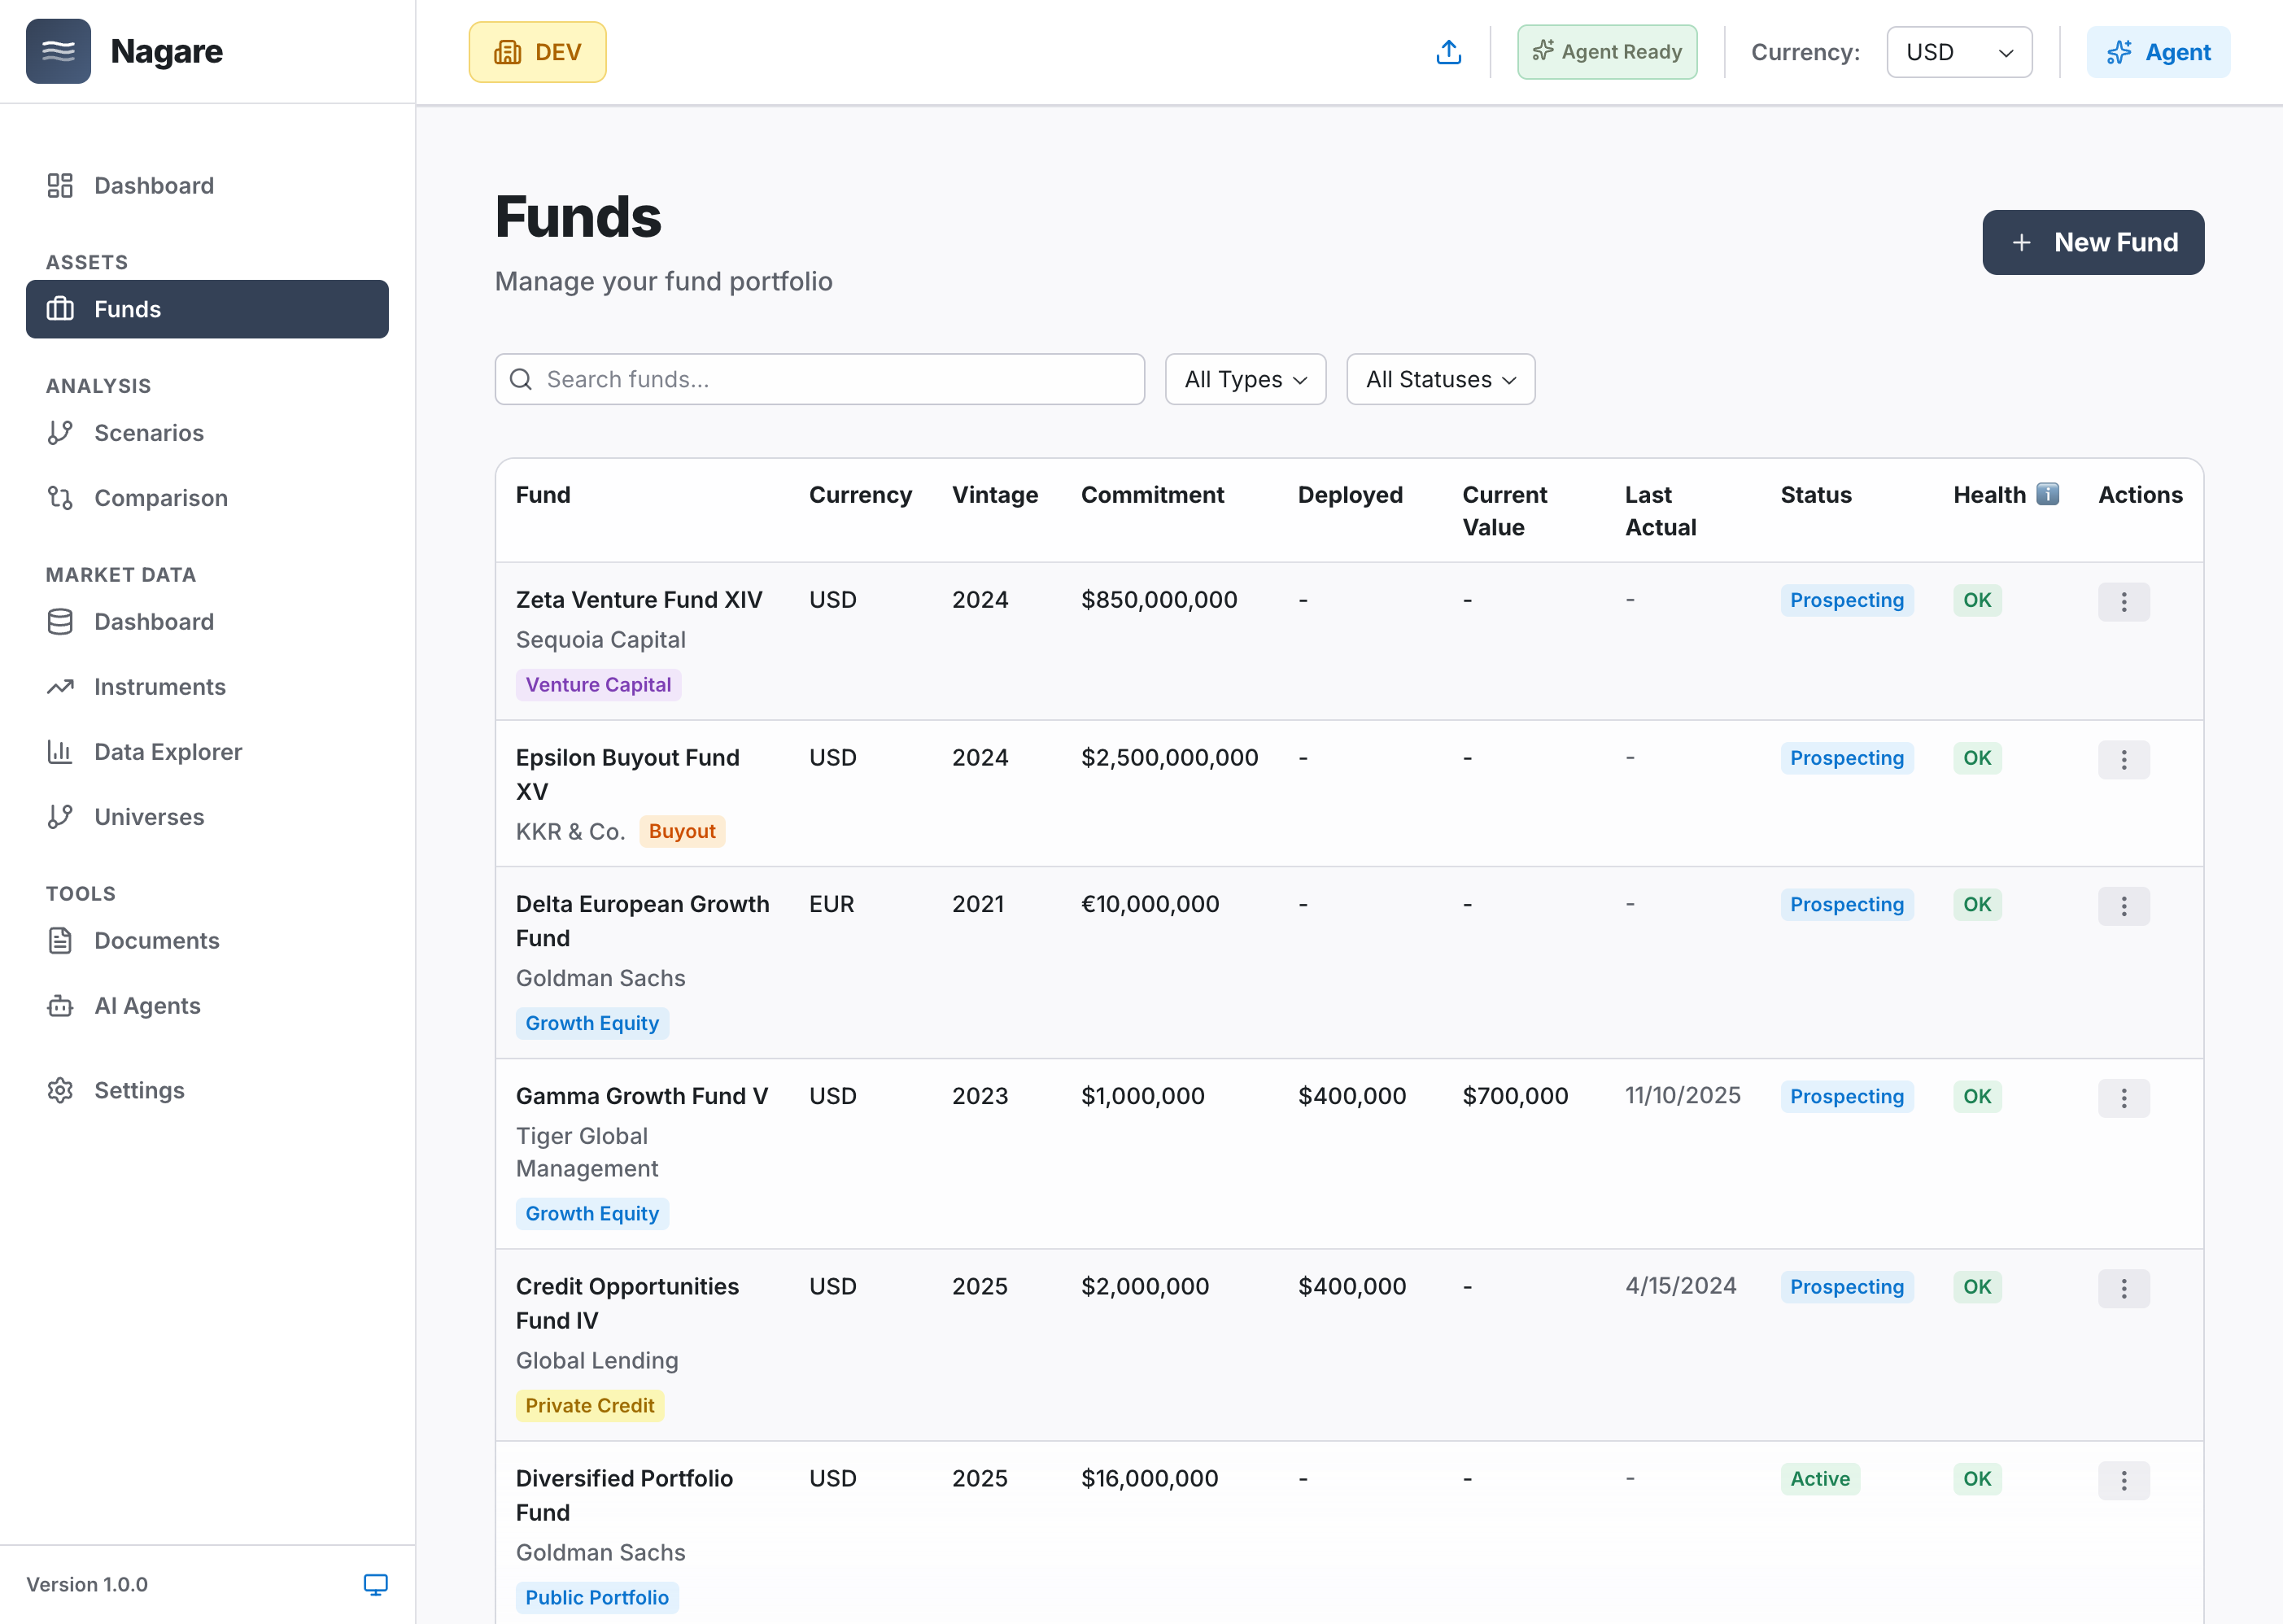Open the Agent panel button

pyautogui.click(x=2157, y=52)
